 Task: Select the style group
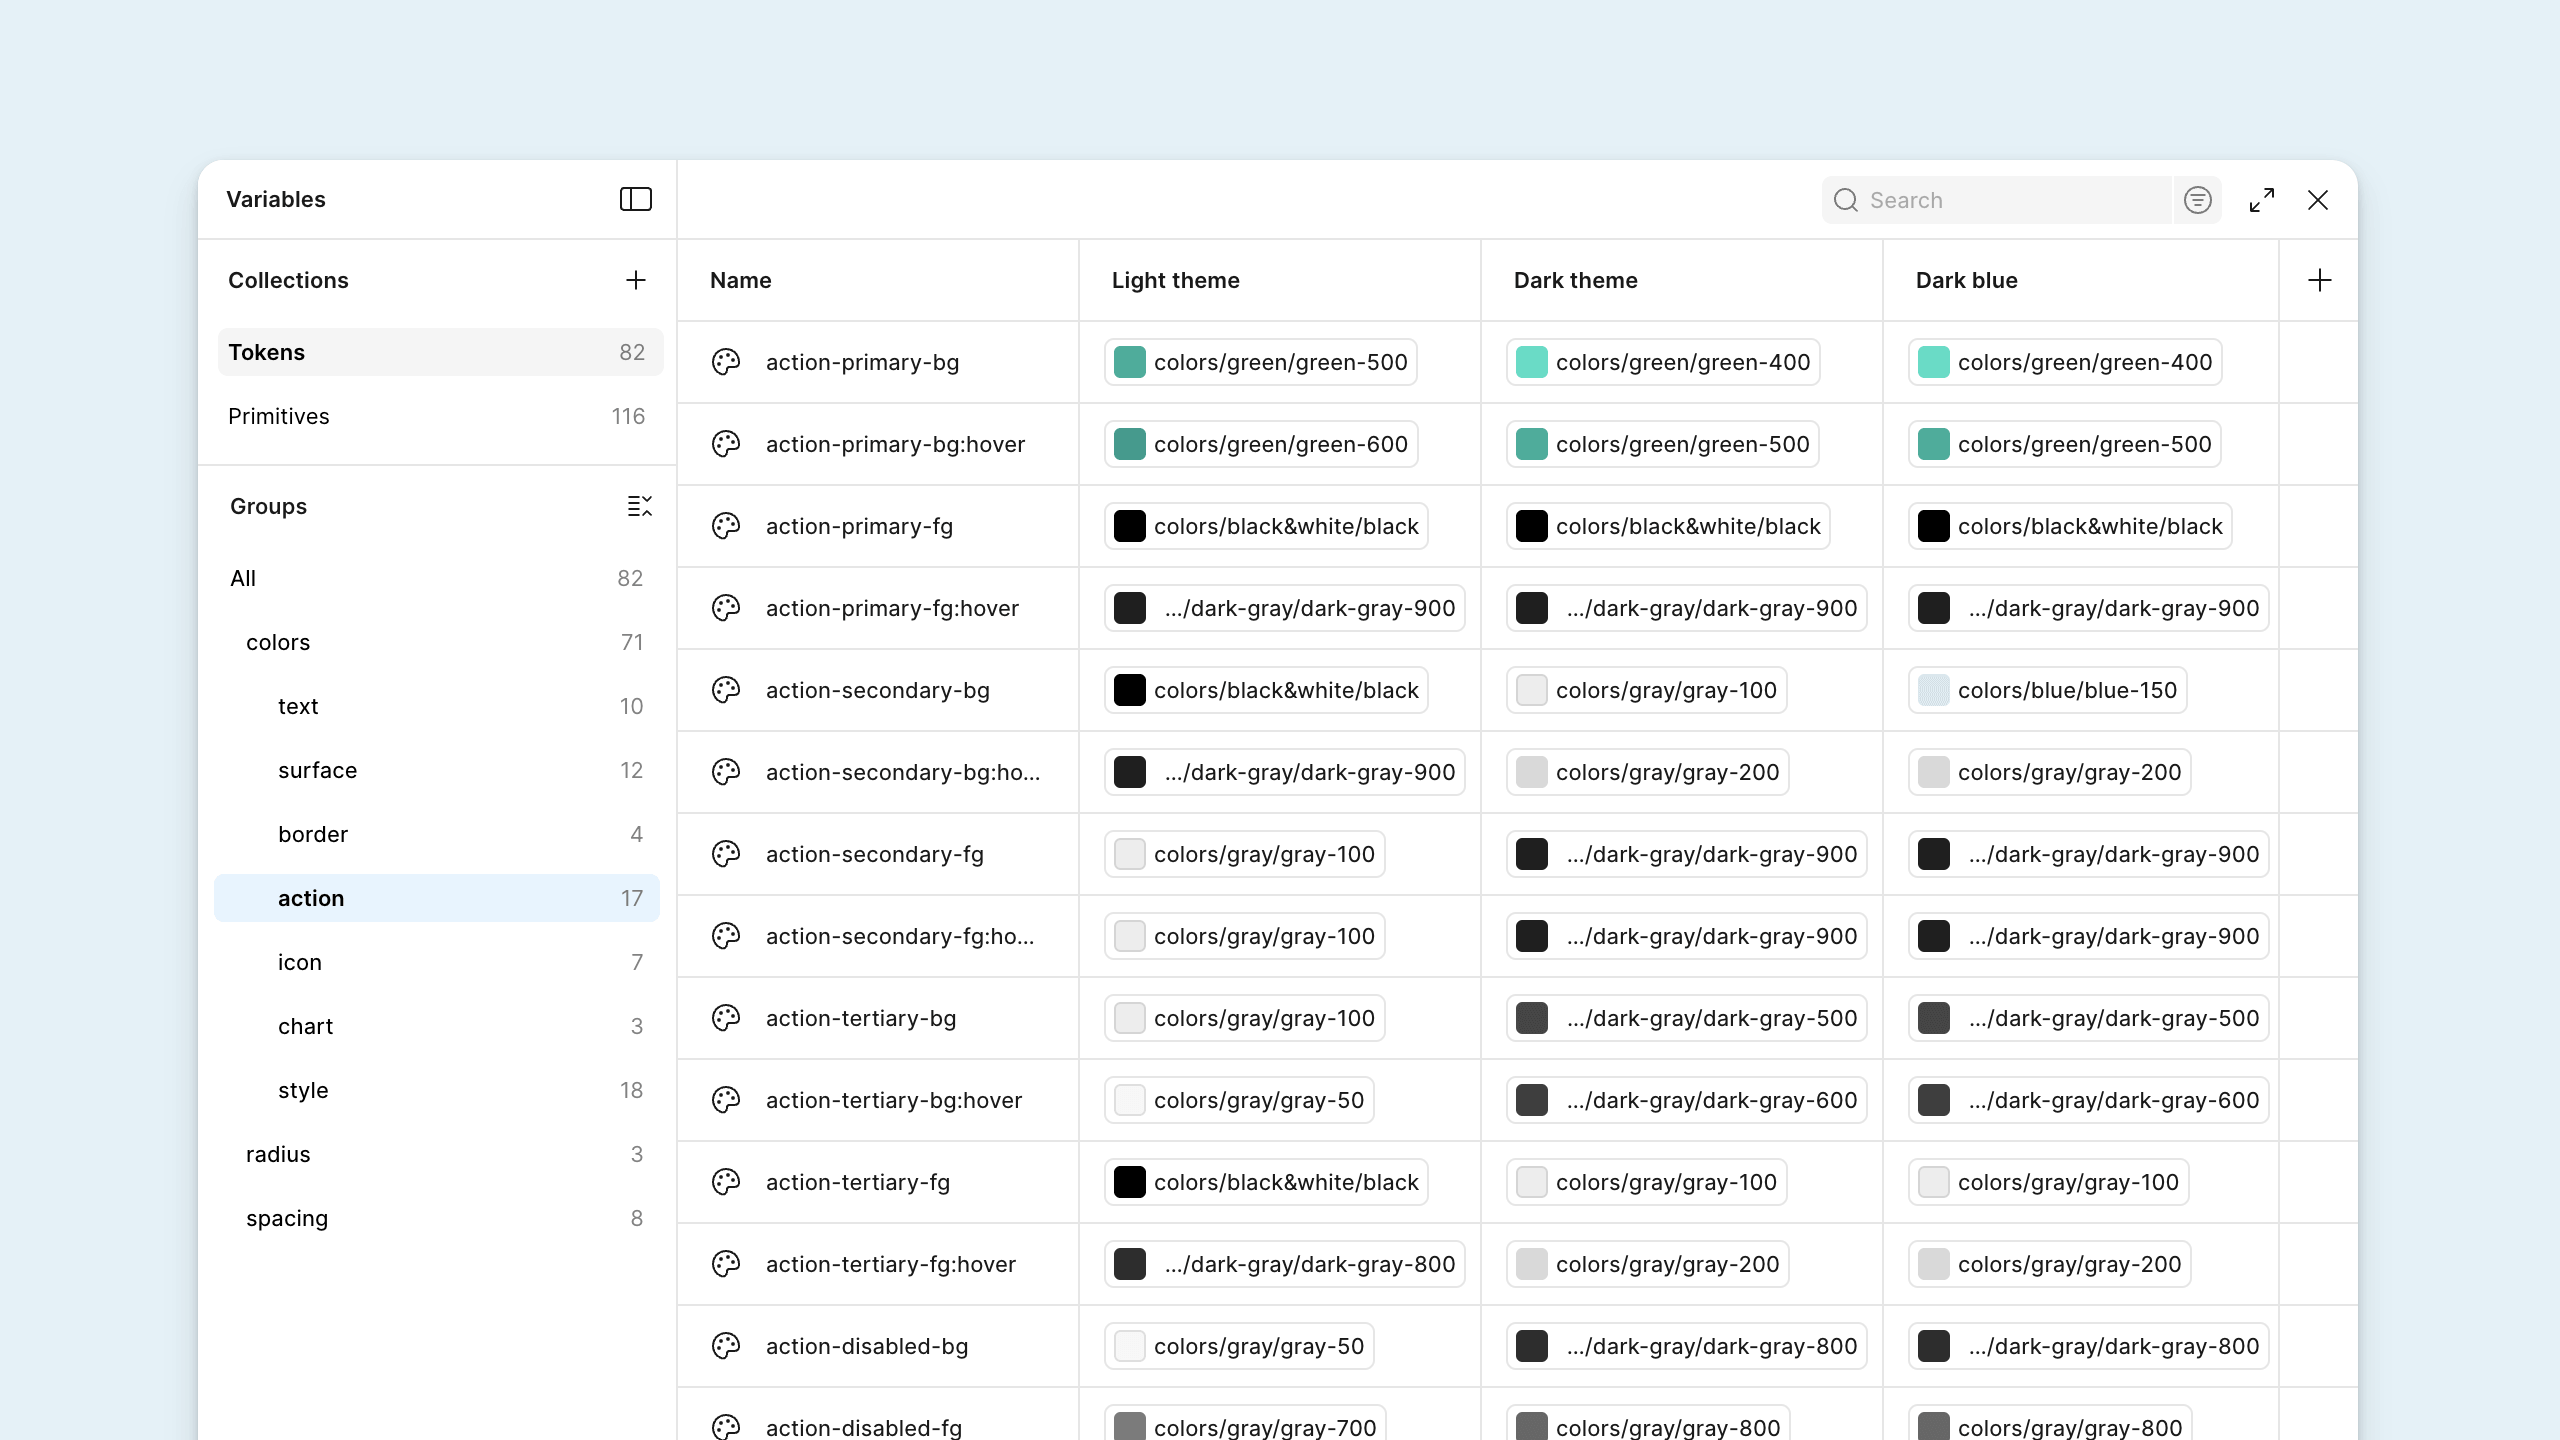(x=302, y=1089)
